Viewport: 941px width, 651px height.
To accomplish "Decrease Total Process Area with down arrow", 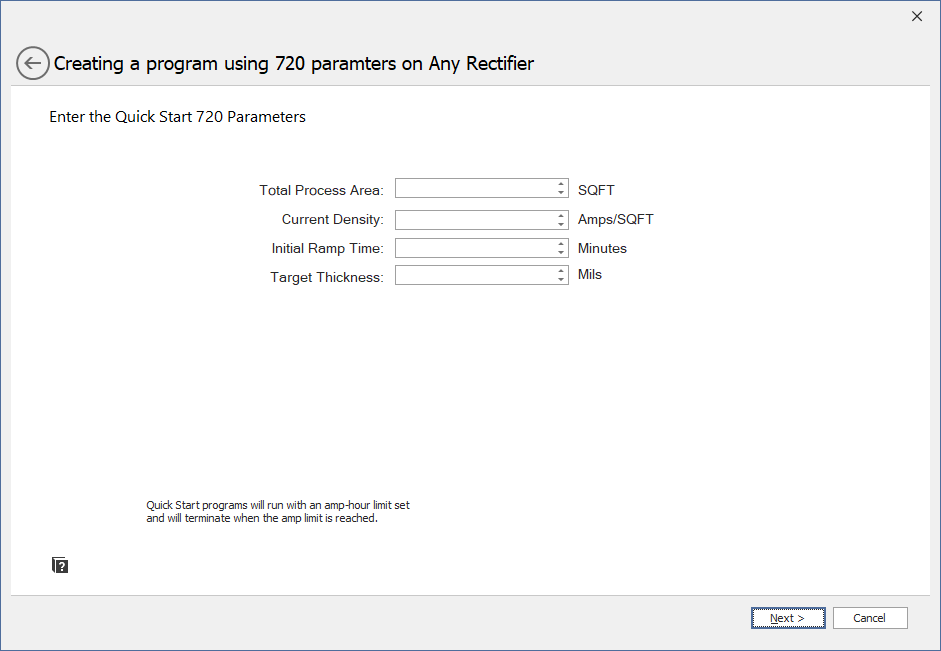I will [x=561, y=193].
